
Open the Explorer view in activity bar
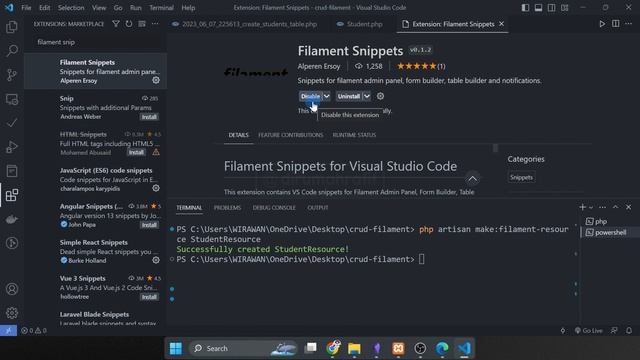tap(12, 27)
